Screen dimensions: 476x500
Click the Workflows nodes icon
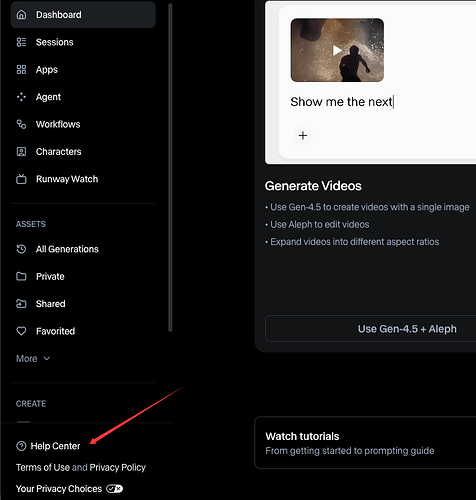point(21,124)
